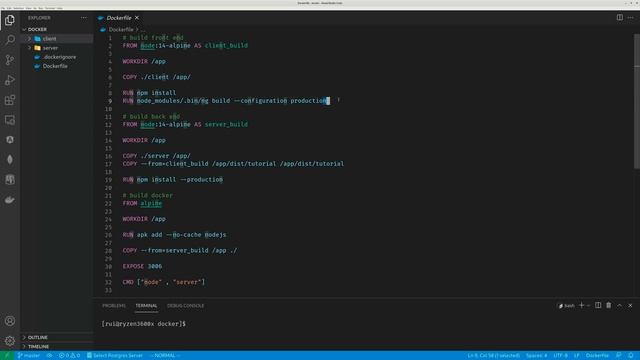Open the Remote Explorer view
The image size is (640, 360).
coord(10,120)
